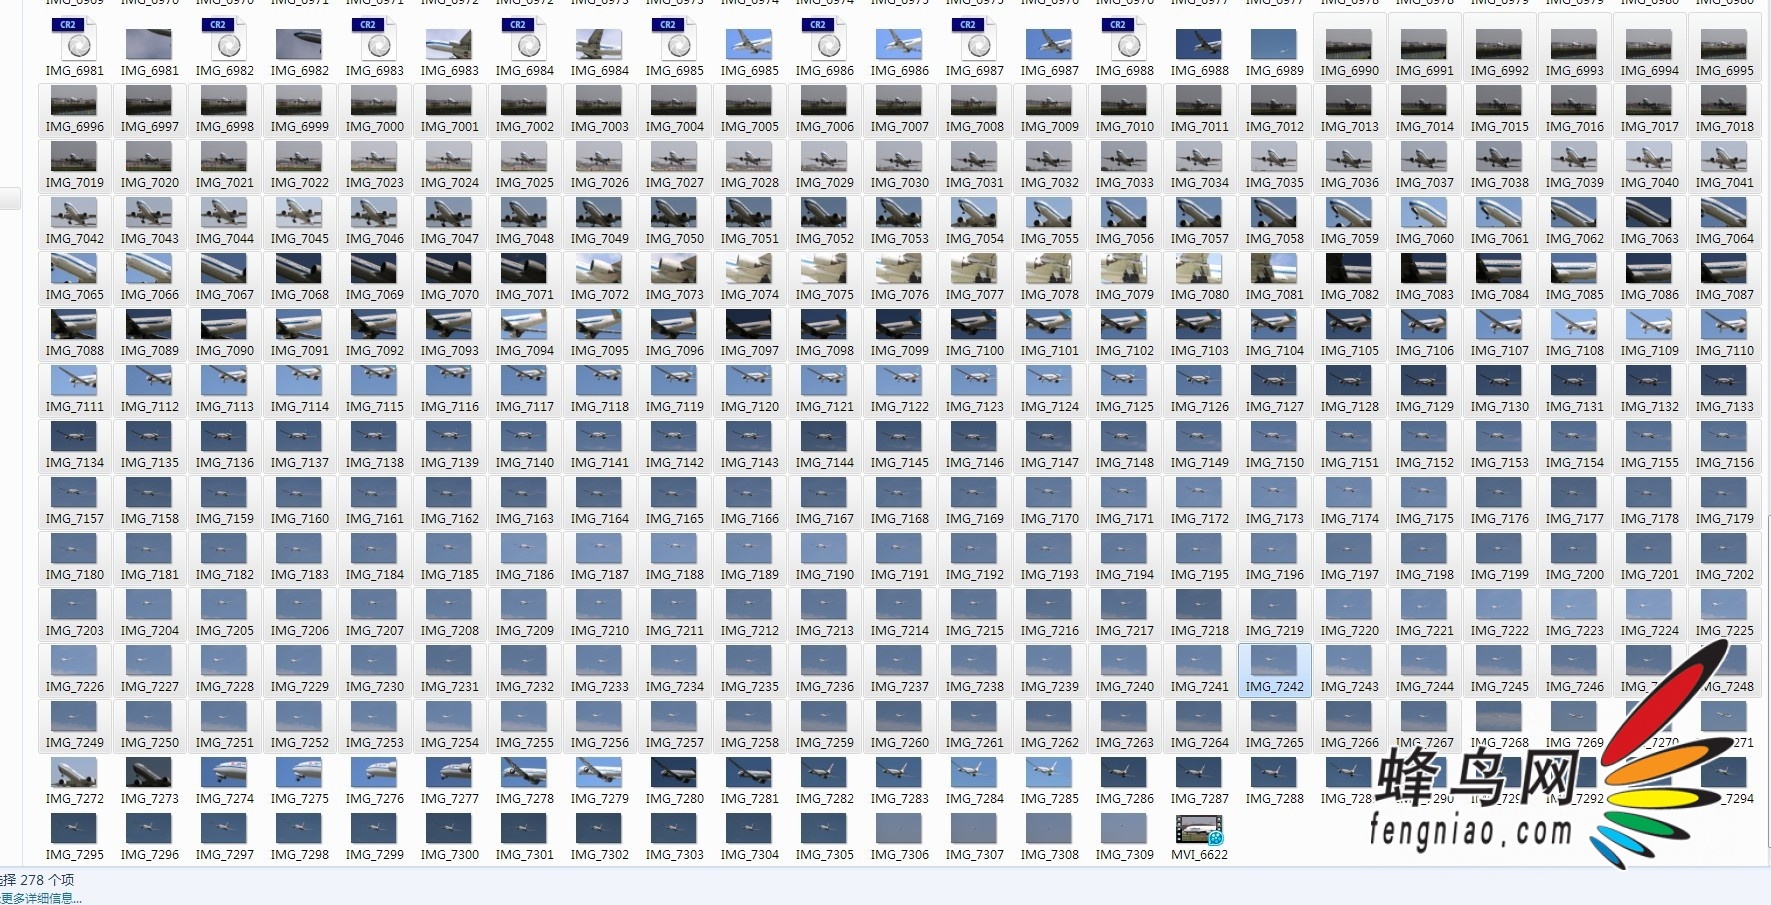Select the IMG_7179 thumbnail
1771x905 pixels.
click(1724, 492)
